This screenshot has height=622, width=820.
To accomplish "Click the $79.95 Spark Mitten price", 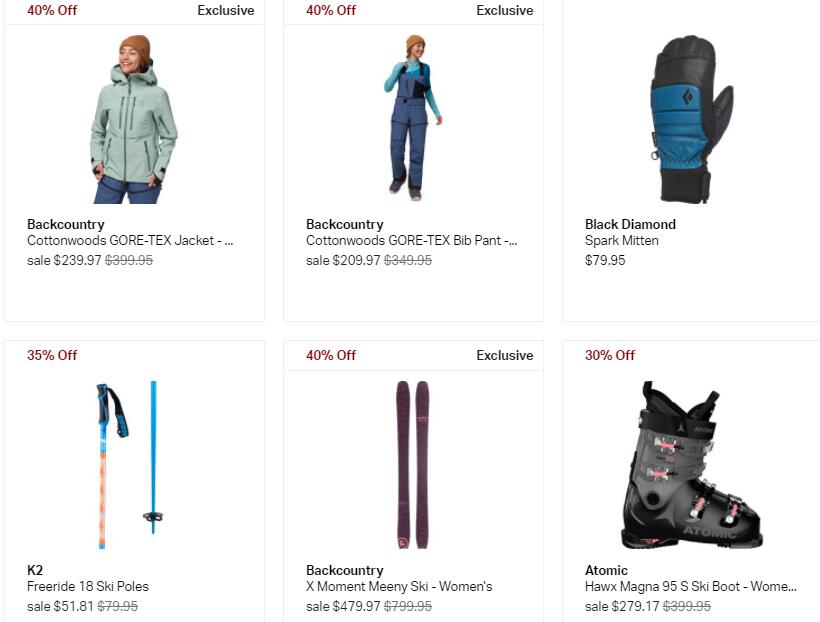I will point(605,261).
